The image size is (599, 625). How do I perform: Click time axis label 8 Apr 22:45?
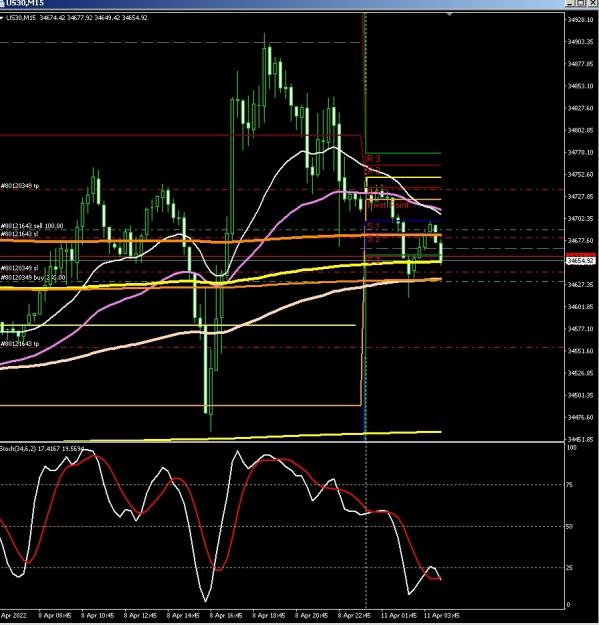(354, 615)
